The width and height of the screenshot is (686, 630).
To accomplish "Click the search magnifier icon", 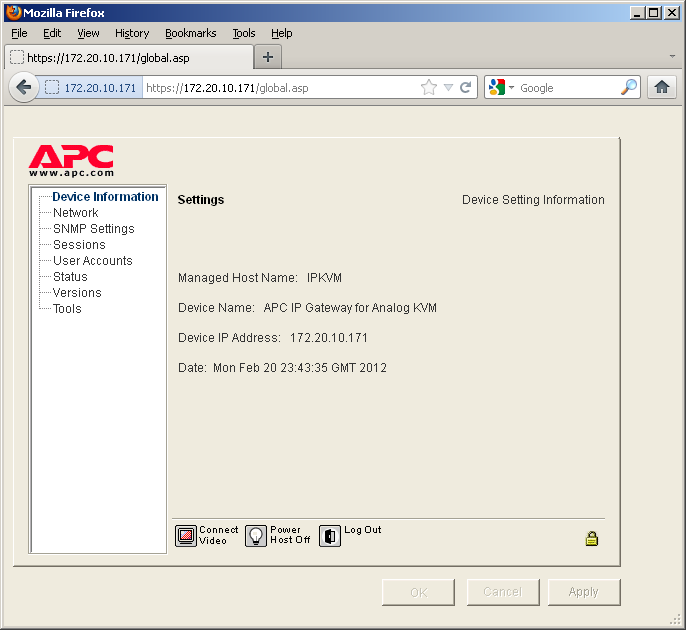I will 628,88.
